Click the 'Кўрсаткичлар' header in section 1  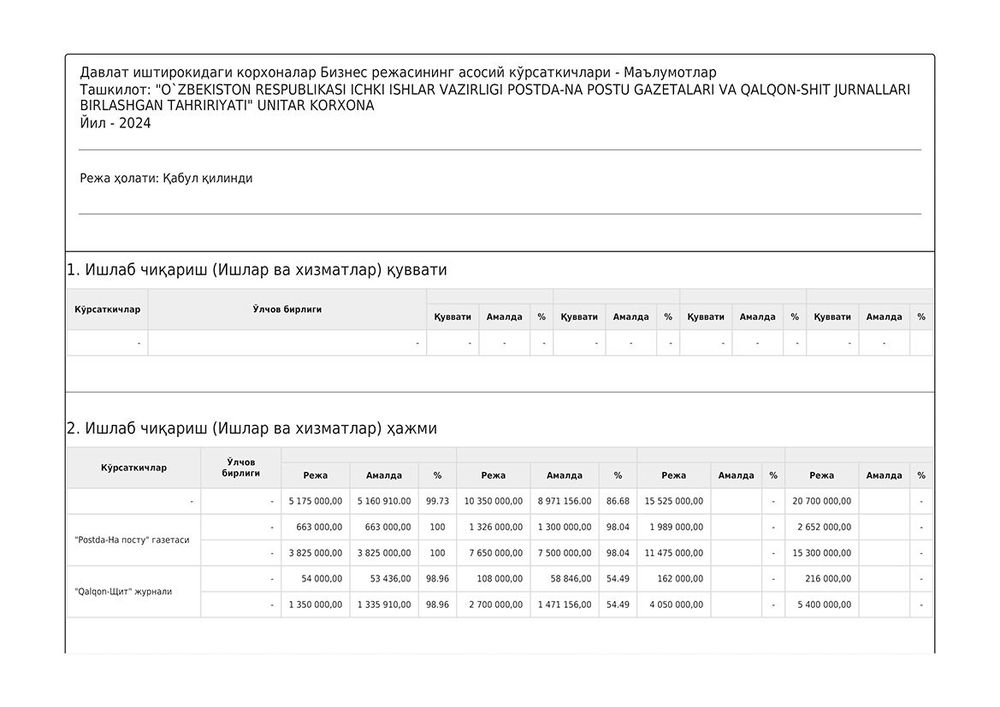click(x=107, y=309)
